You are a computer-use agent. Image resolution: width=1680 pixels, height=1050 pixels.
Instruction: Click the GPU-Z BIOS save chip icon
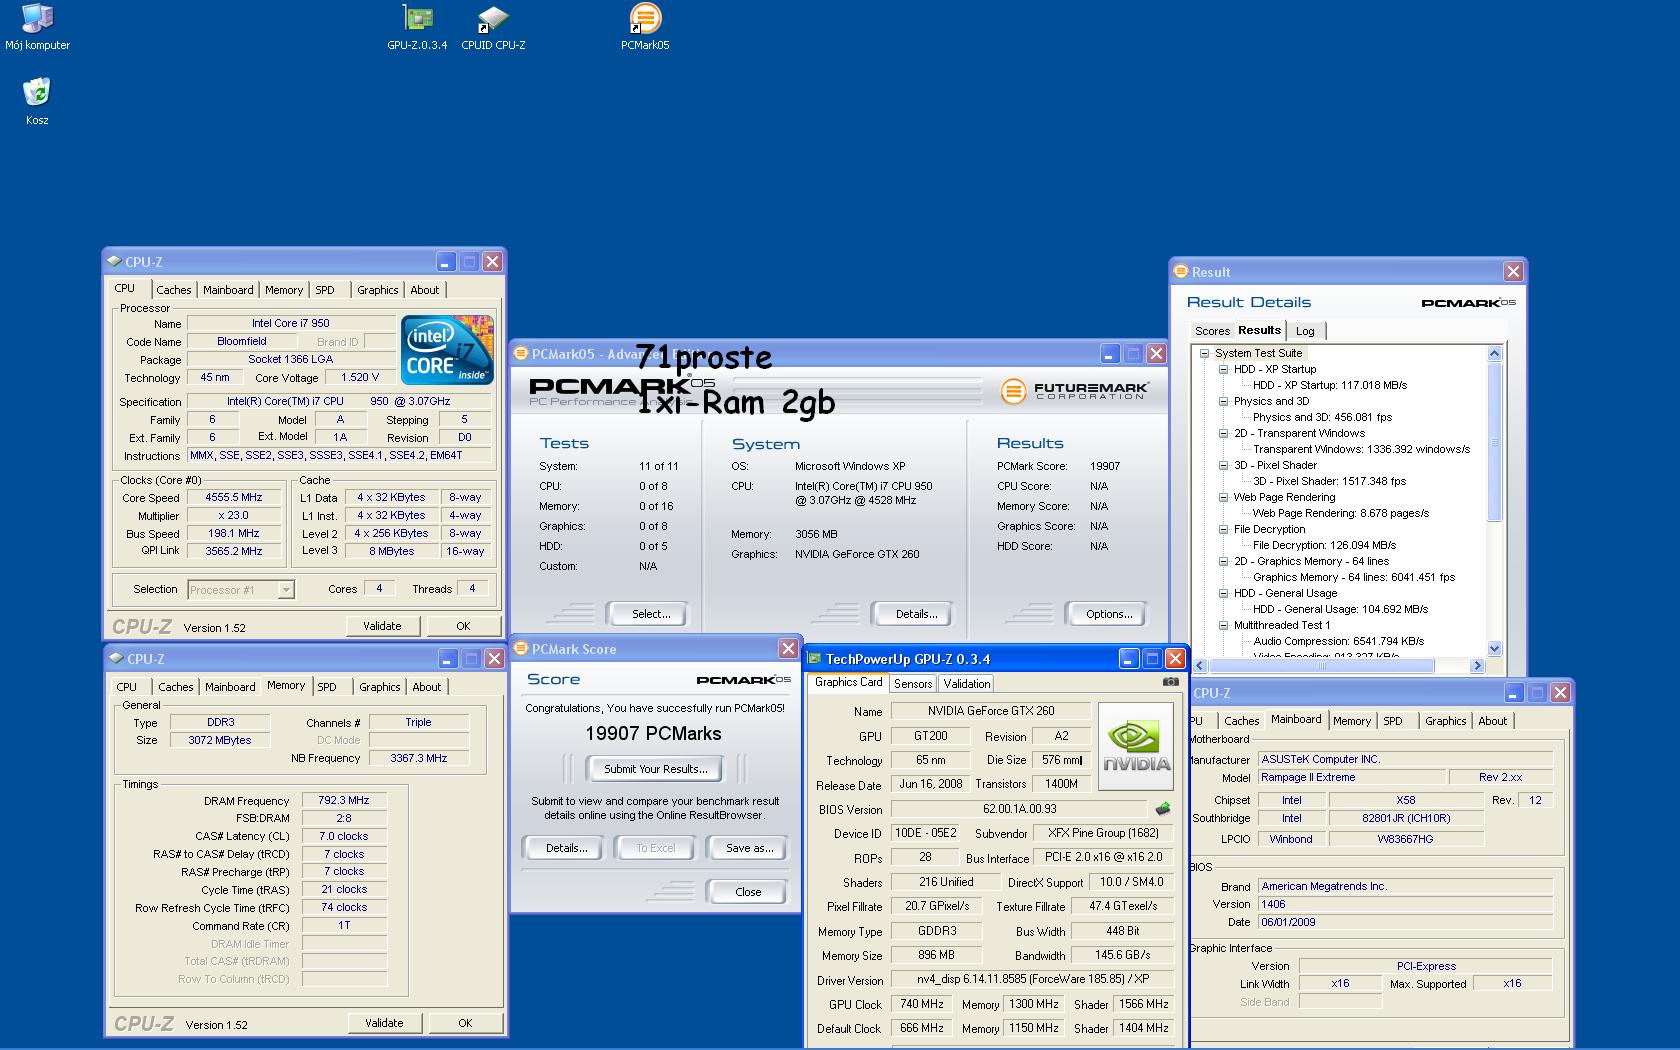click(x=1162, y=808)
